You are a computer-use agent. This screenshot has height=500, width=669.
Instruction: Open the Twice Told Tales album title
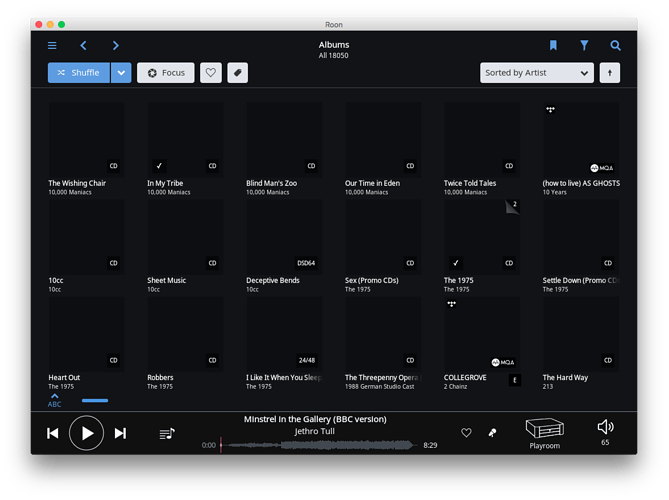pyautogui.click(x=470, y=183)
